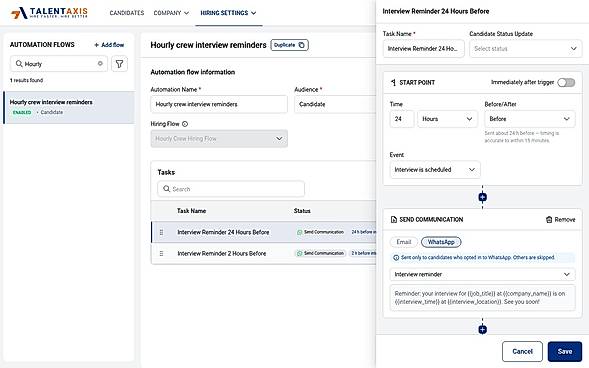Select Interview Reminder 24 Hours Before row
This screenshot has height=368, width=589.
click(x=263, y=232)
